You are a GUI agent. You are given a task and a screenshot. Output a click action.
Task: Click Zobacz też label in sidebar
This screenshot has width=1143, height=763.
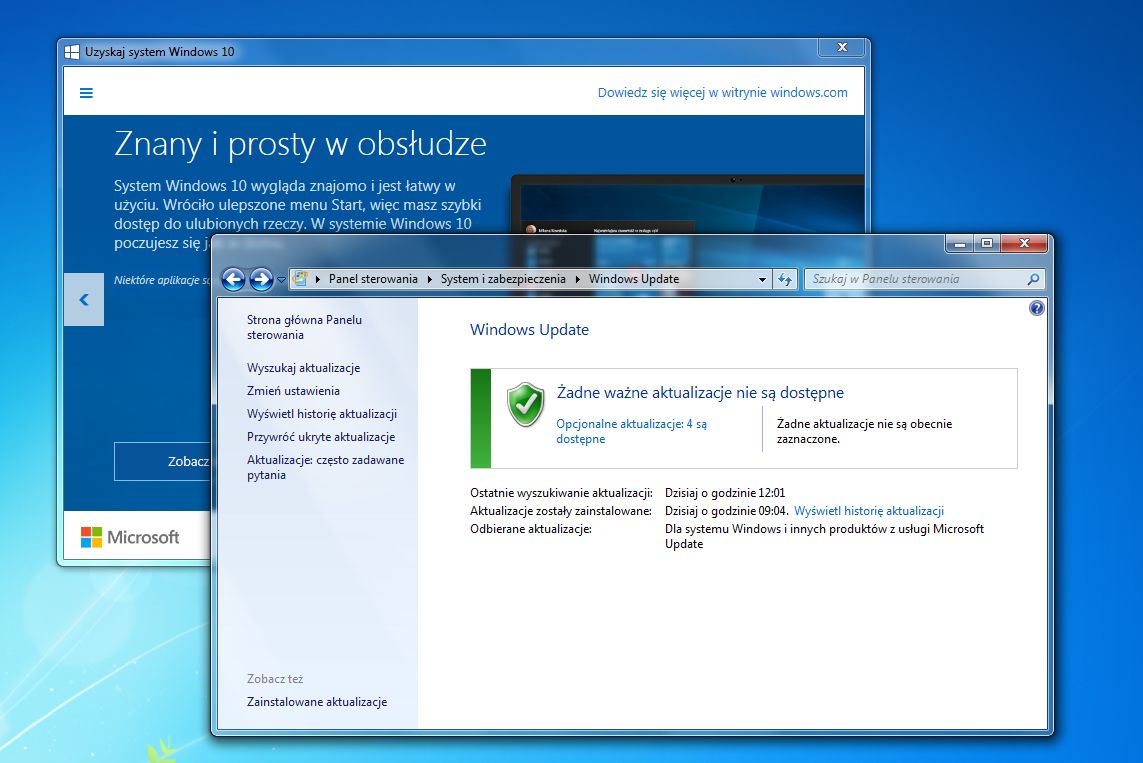pyautogui.click(x=275, y=678)
